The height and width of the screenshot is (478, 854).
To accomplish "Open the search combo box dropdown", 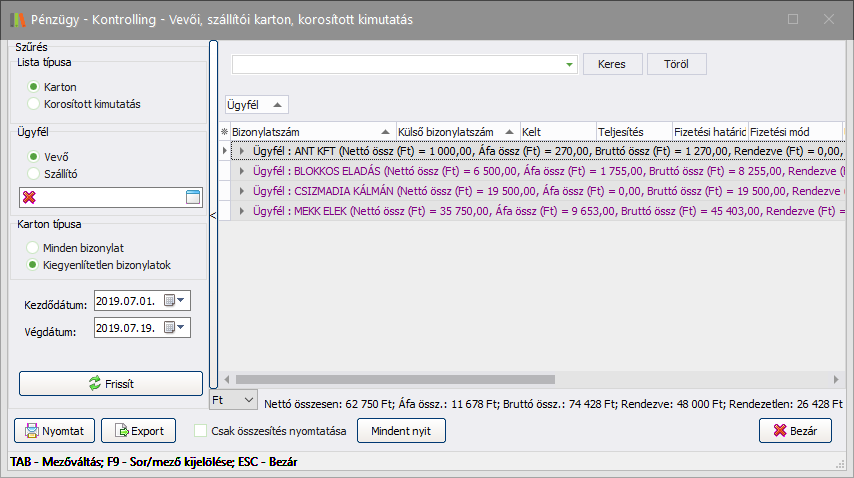I will 570,64.
